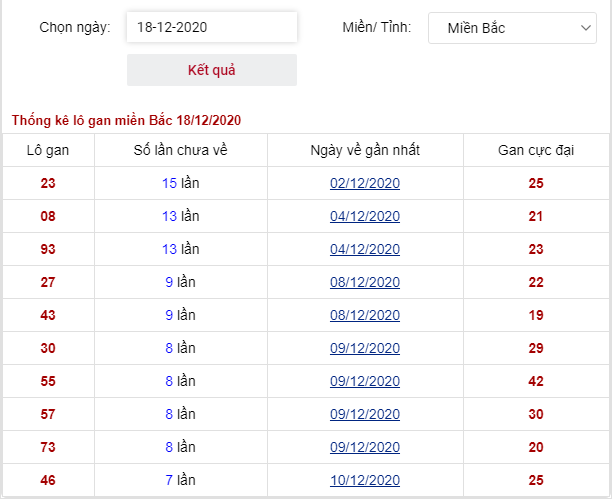Click the Ngày về gần nhất column header
Viewport: 614px width, 499px height.
coord(365,150)
